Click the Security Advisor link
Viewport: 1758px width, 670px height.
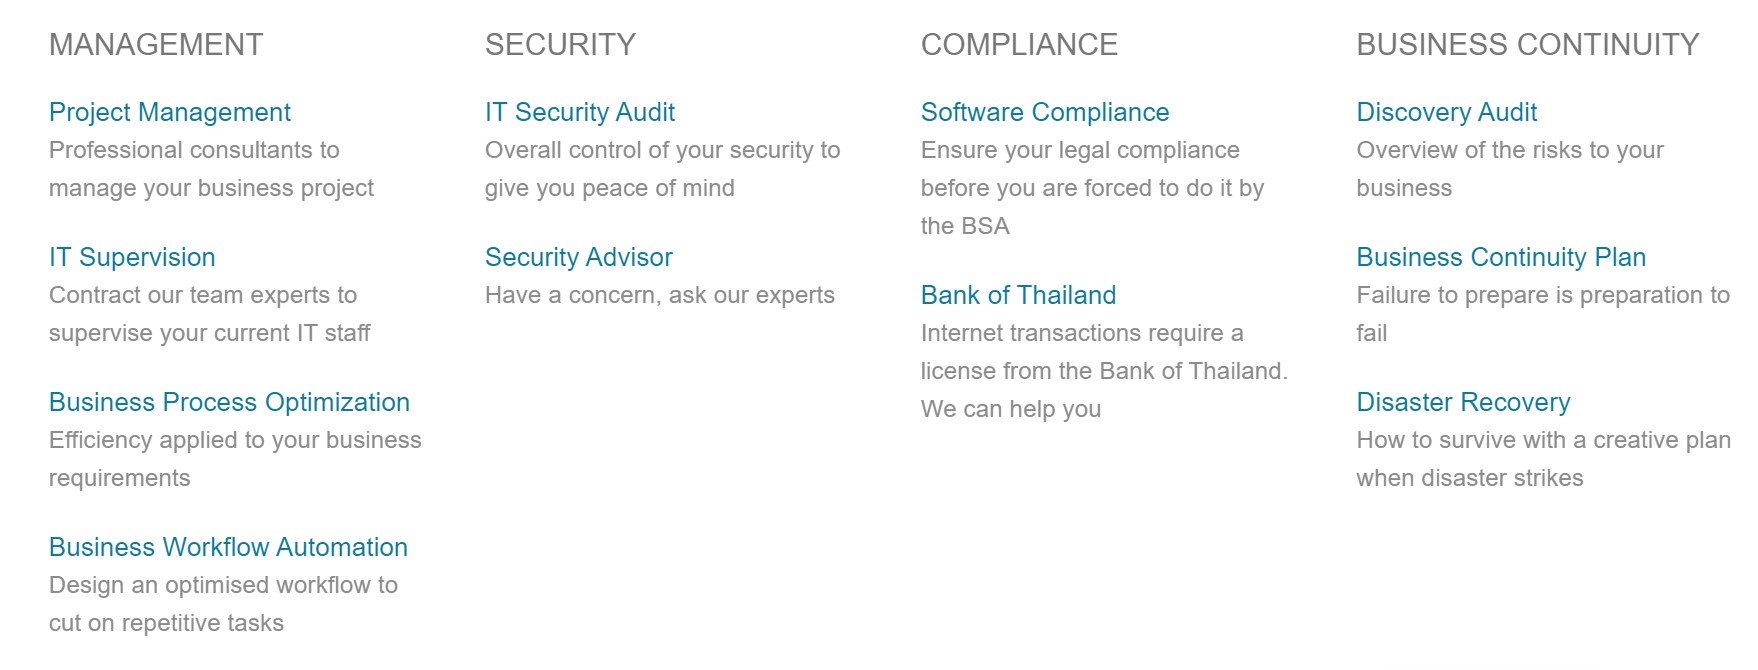click(x=579, y=257)
